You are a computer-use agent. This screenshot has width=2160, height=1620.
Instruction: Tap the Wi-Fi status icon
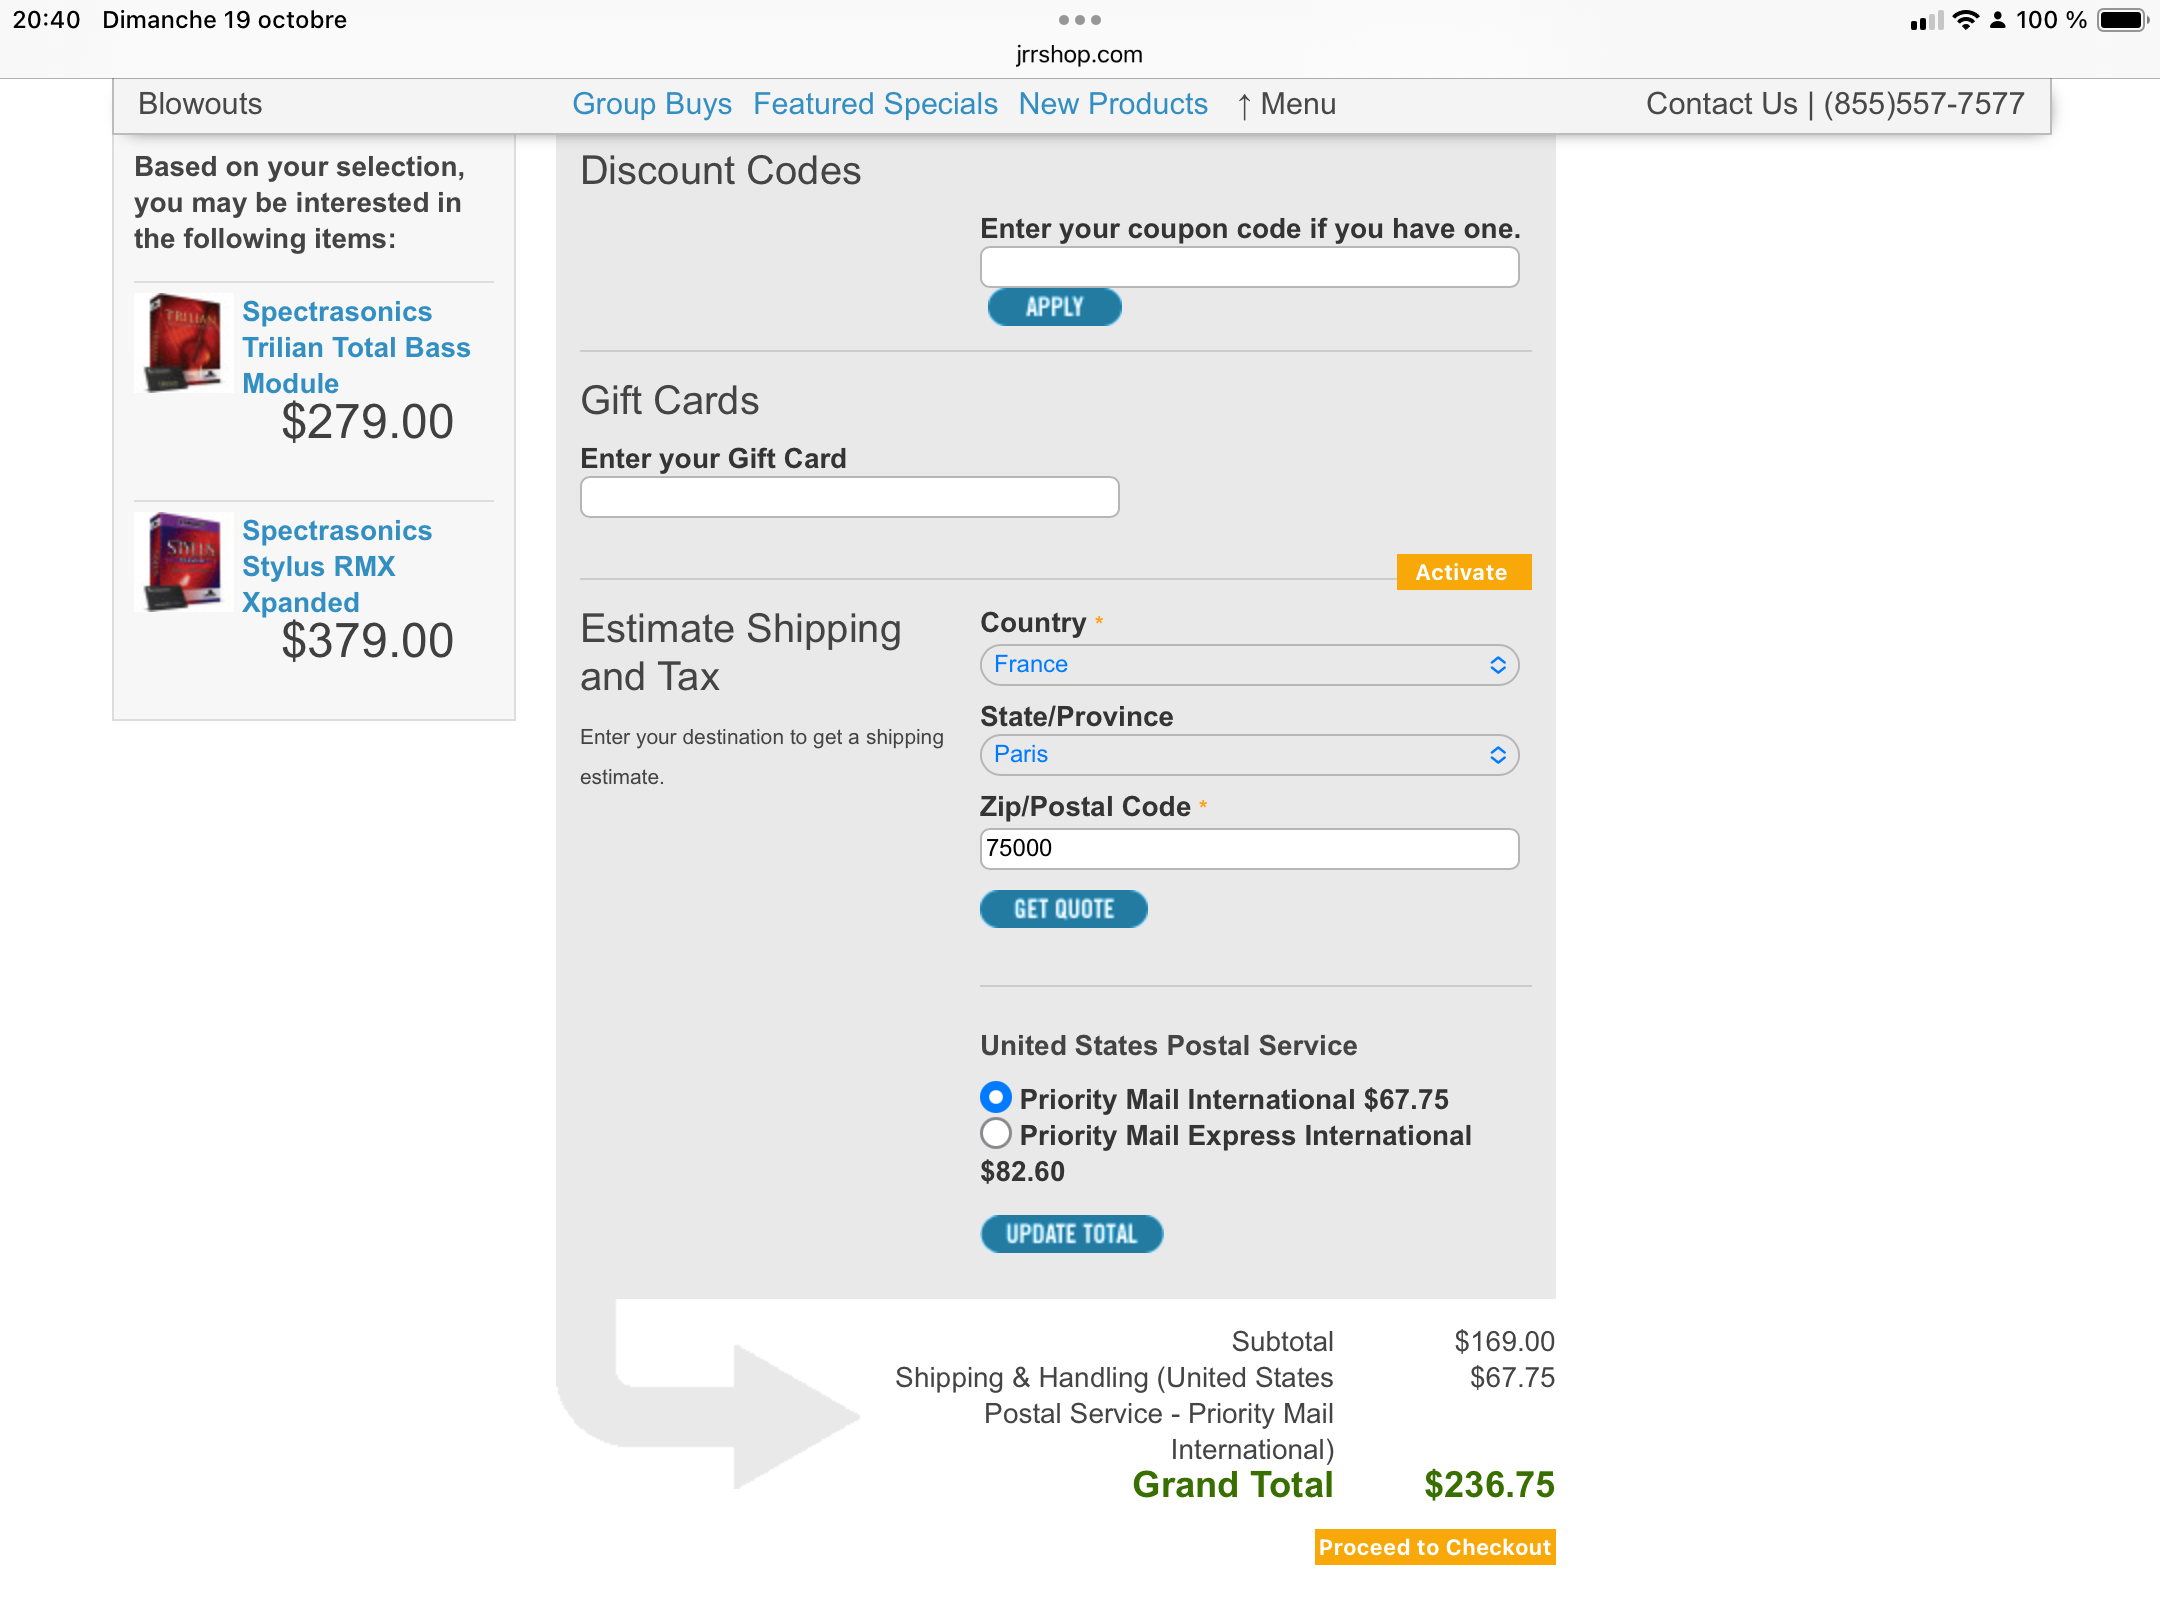(1965, 20)
